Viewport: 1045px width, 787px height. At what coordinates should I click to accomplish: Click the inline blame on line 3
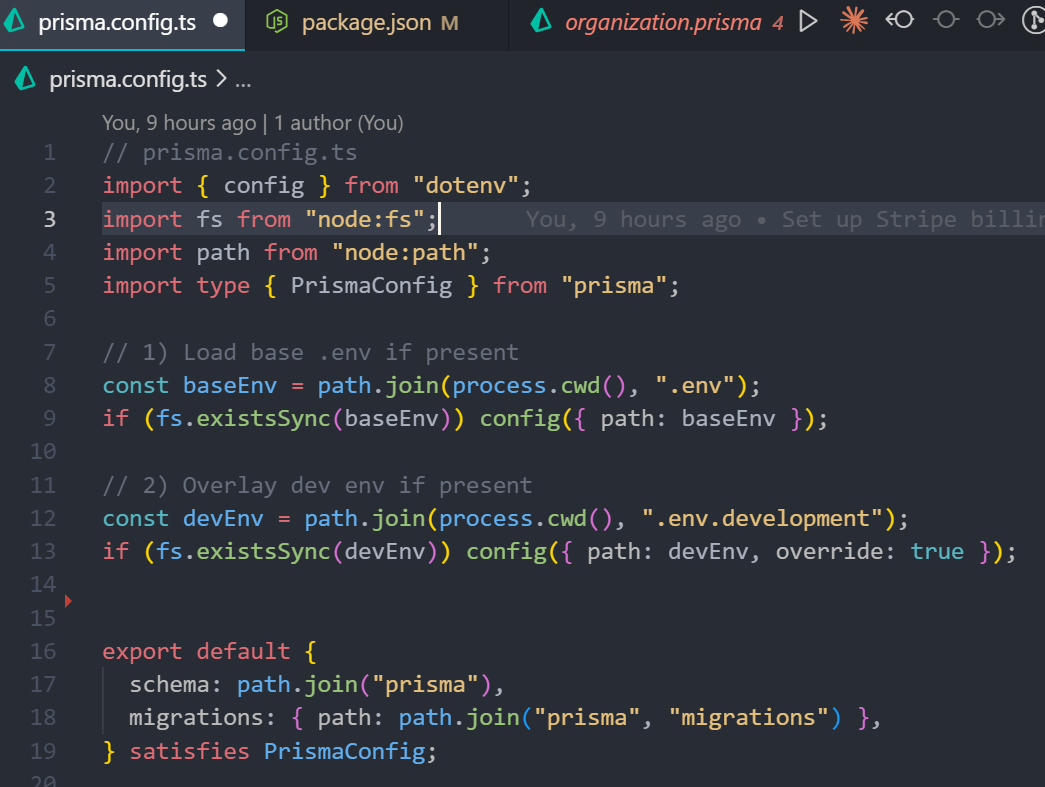[x=785, y=219]
